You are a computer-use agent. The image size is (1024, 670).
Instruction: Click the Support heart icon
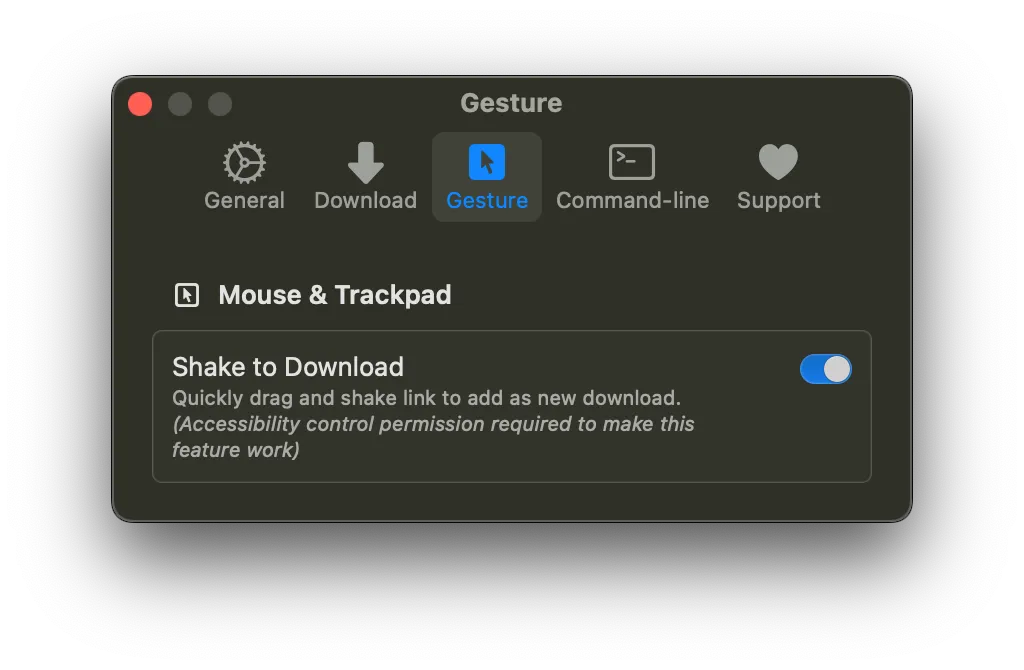tap(778, 160)
